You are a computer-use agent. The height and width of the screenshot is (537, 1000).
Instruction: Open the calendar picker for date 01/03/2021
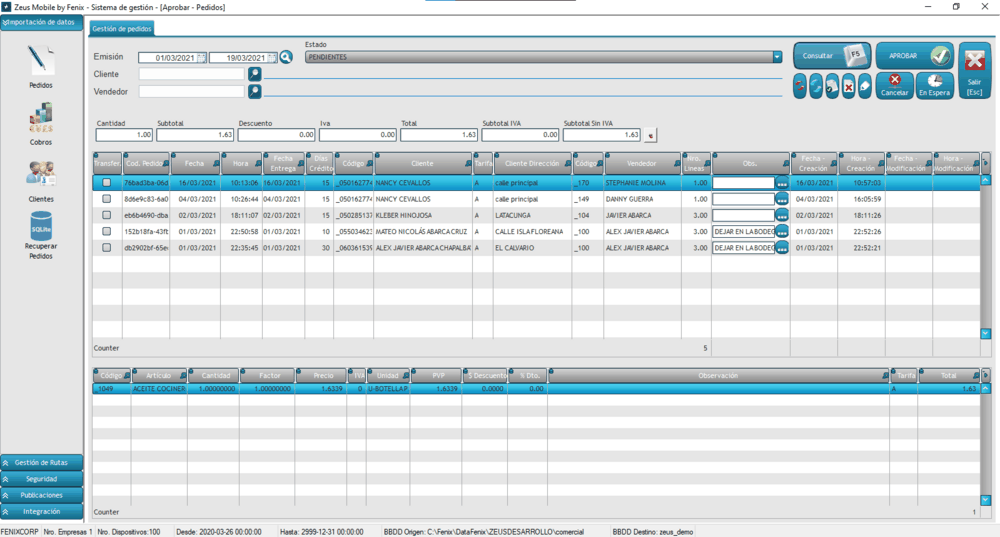[202, 58]
